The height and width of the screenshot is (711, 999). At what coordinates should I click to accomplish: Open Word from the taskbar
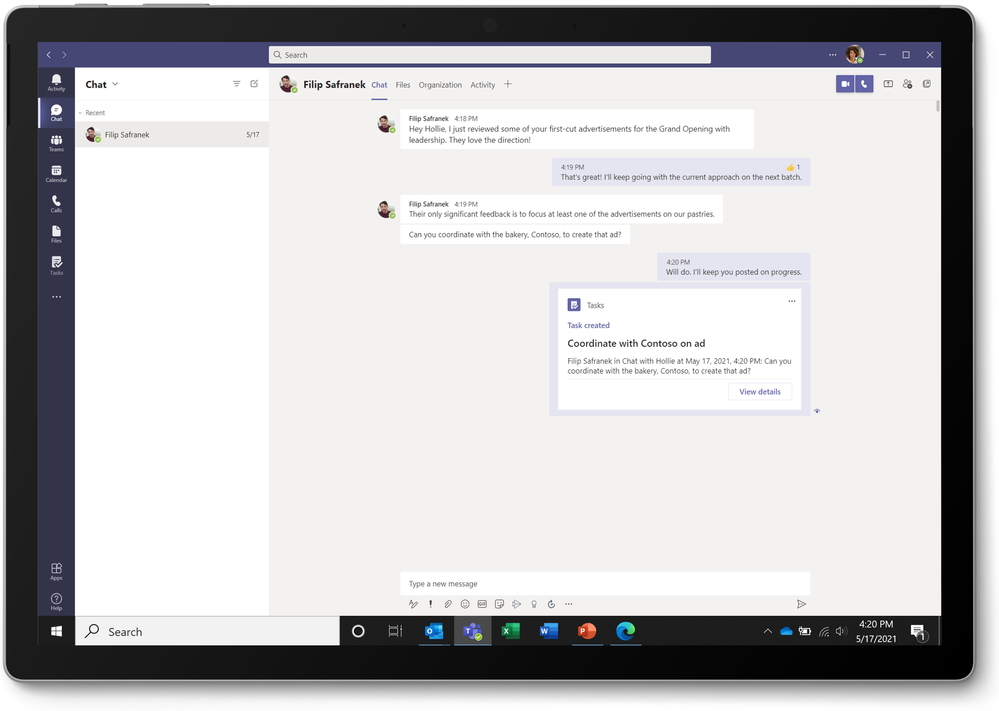pyautogui.click(x=549, y=631)
